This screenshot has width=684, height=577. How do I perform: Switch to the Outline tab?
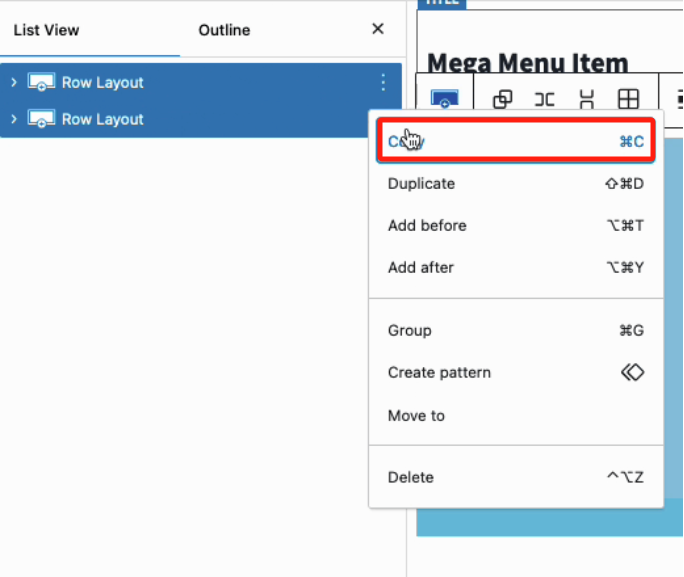click(224, 30)
